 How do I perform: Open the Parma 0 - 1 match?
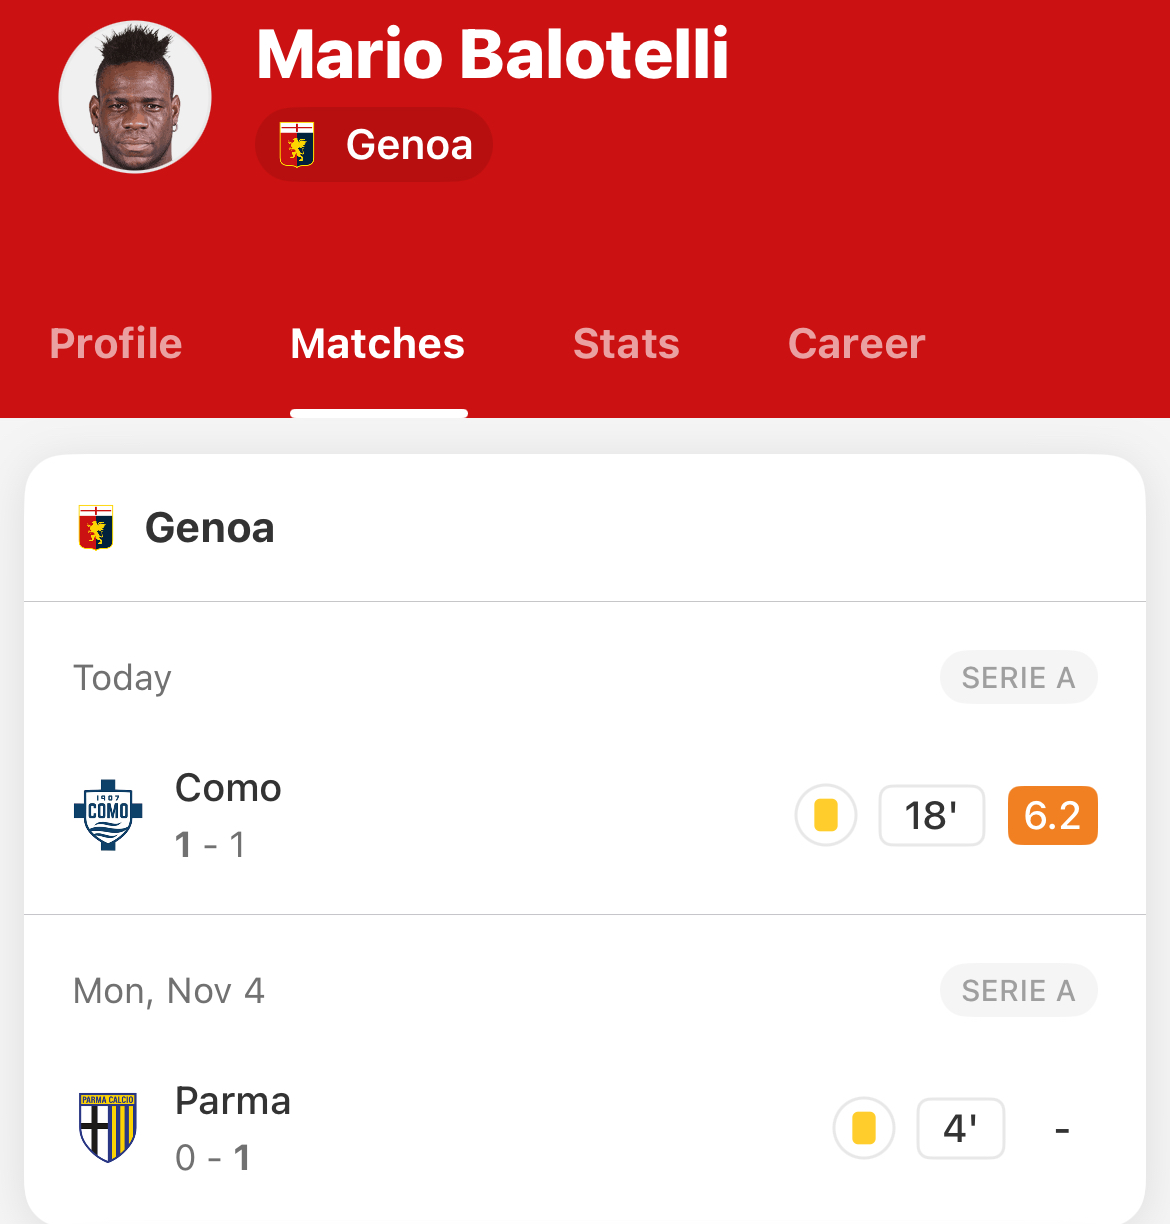pos(585,1128)
